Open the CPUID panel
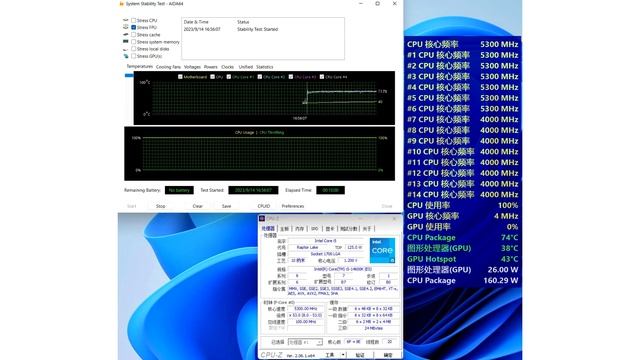 coord(264,206)
